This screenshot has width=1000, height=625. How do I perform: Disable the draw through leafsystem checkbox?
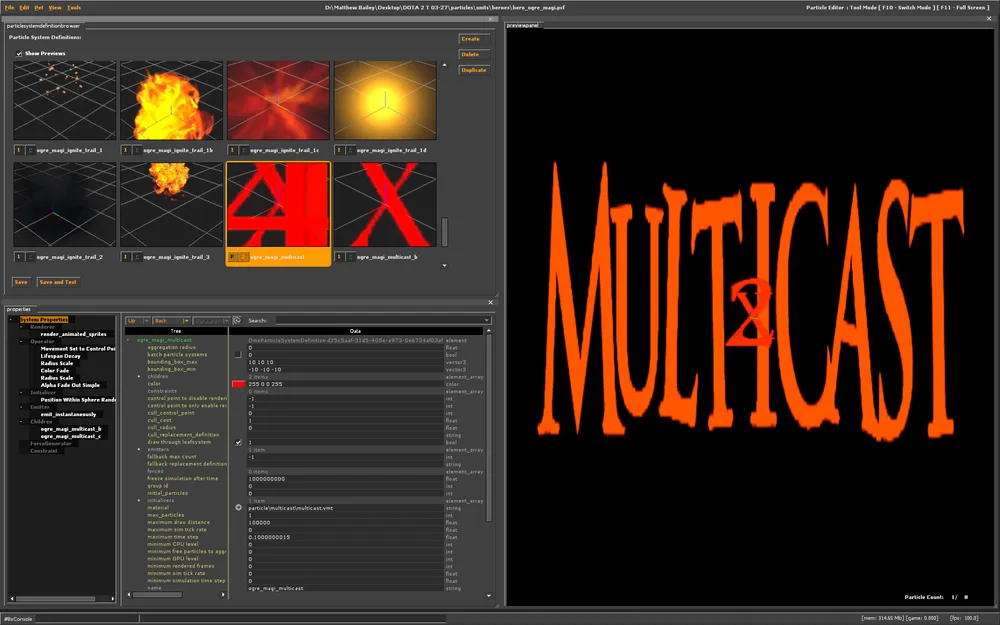point(238,442)
